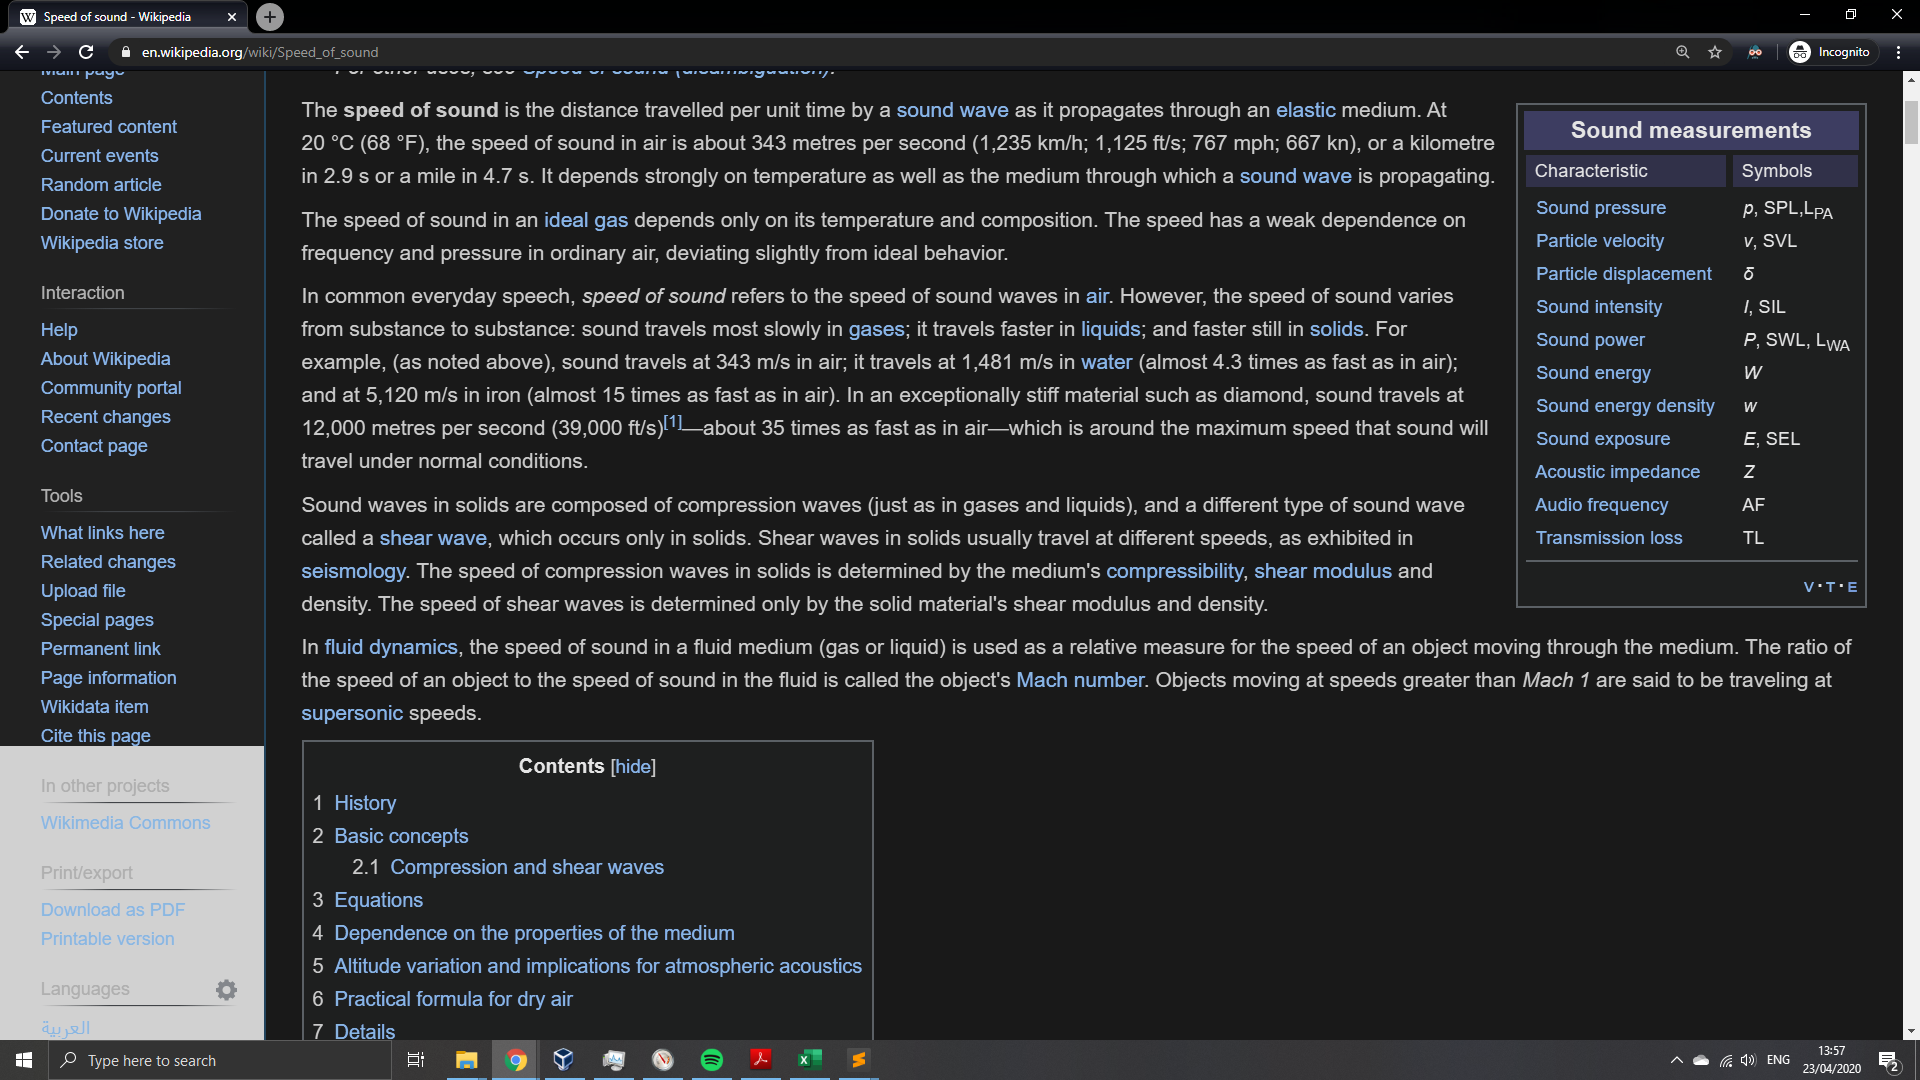Toggle the bookmark star for this page
Image resolution: width=1920 pixels, height=1080 pixels.
(x=1715, y=52)
